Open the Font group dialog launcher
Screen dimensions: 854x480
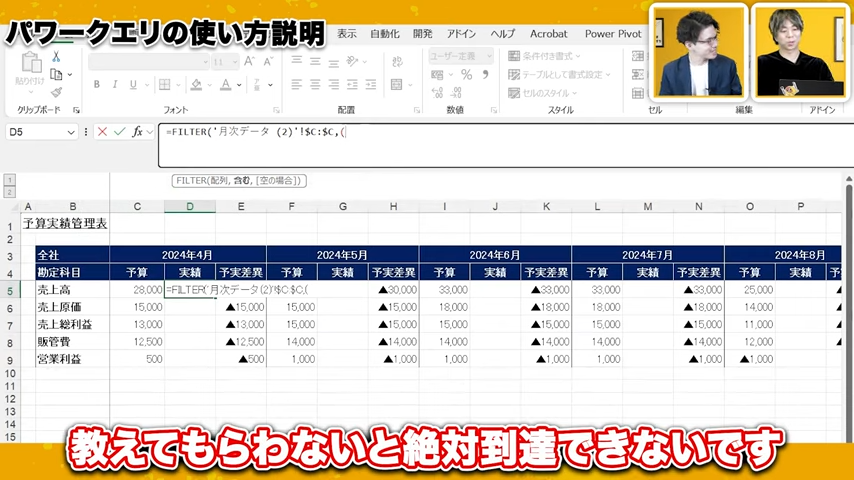(276, 110)
